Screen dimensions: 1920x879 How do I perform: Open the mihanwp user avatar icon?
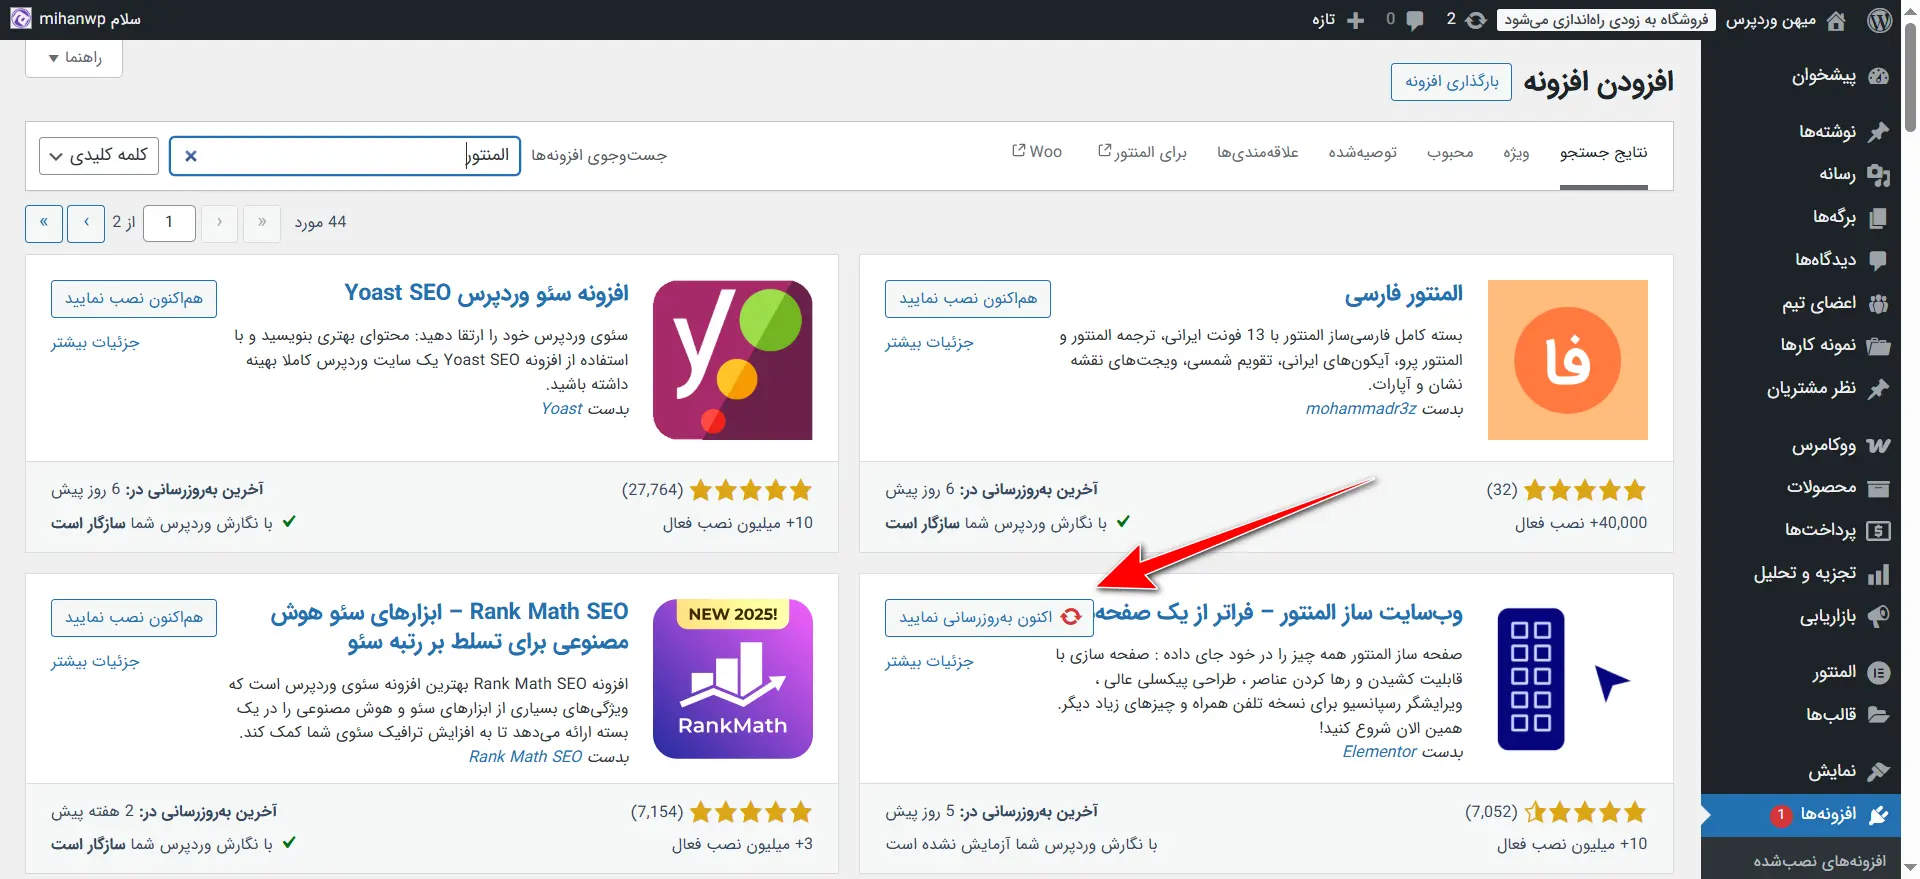[20, 19]
